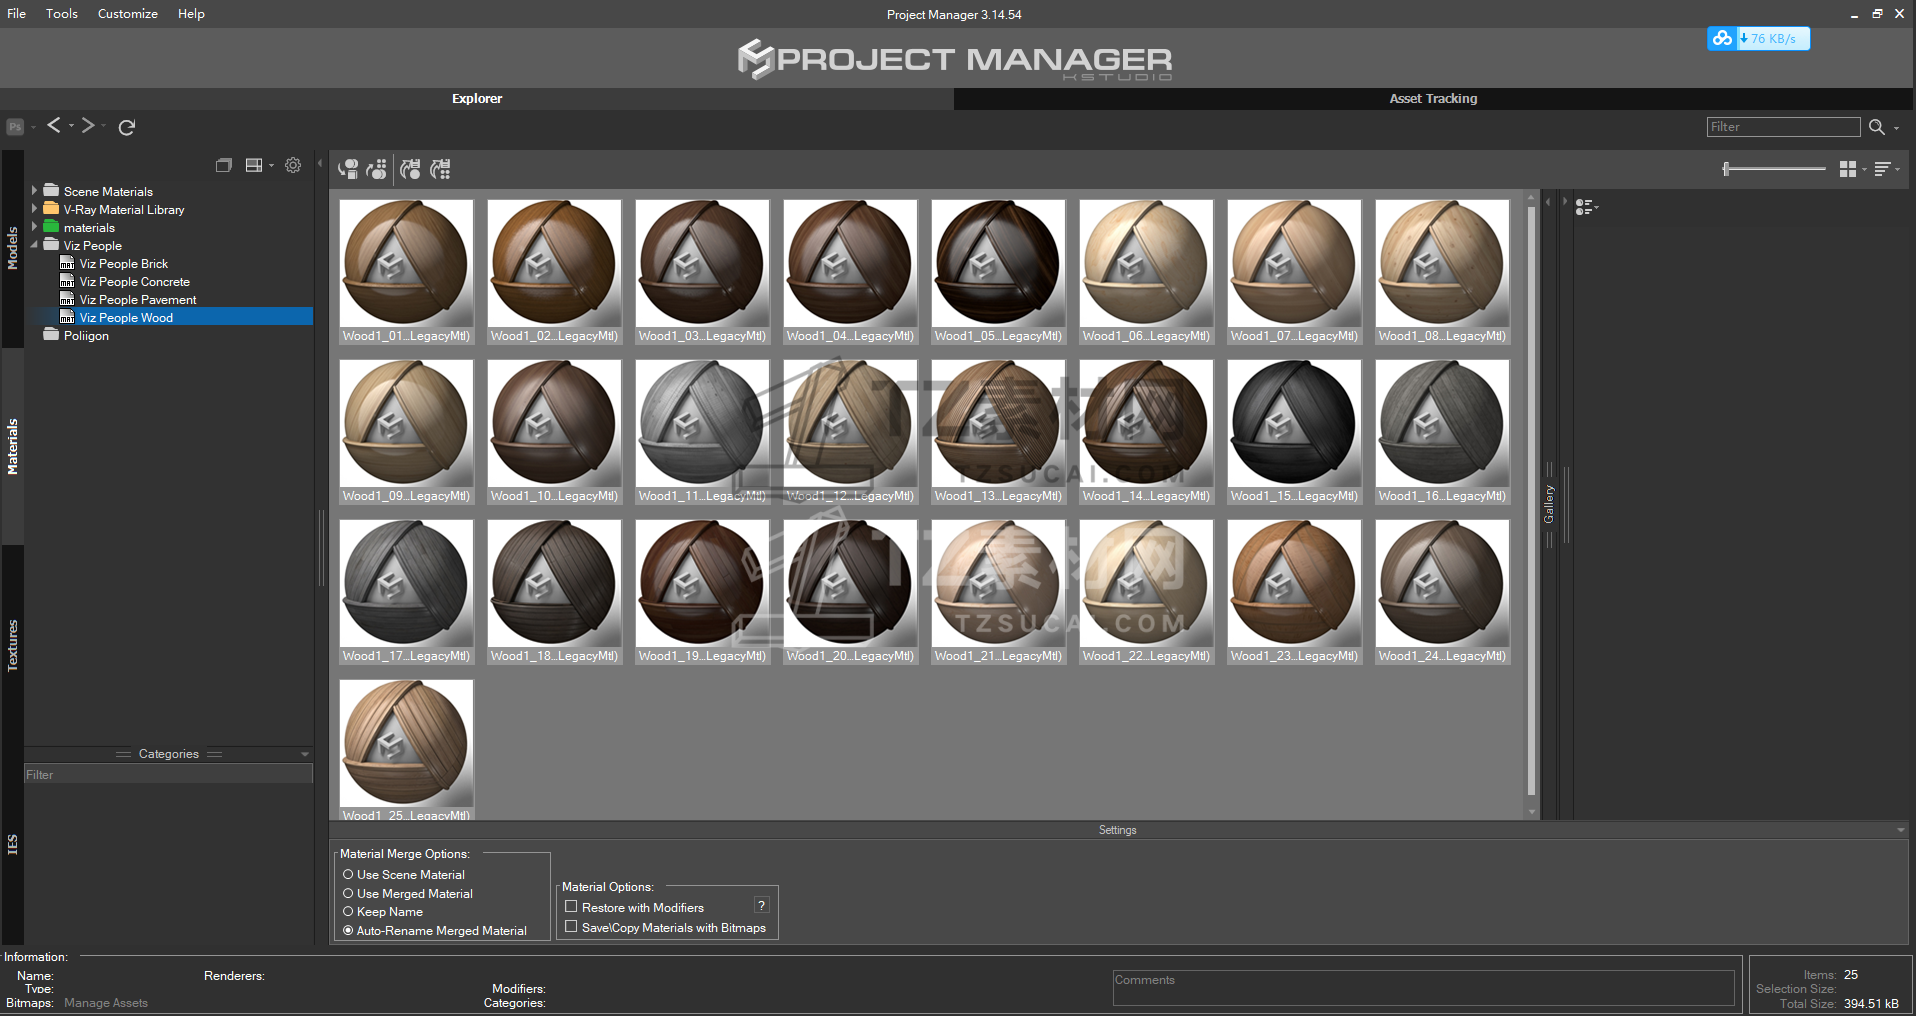
Task: Click the Viz People Concrete MAT file icon
Action: pyautogui.click(x=67, y=282)
